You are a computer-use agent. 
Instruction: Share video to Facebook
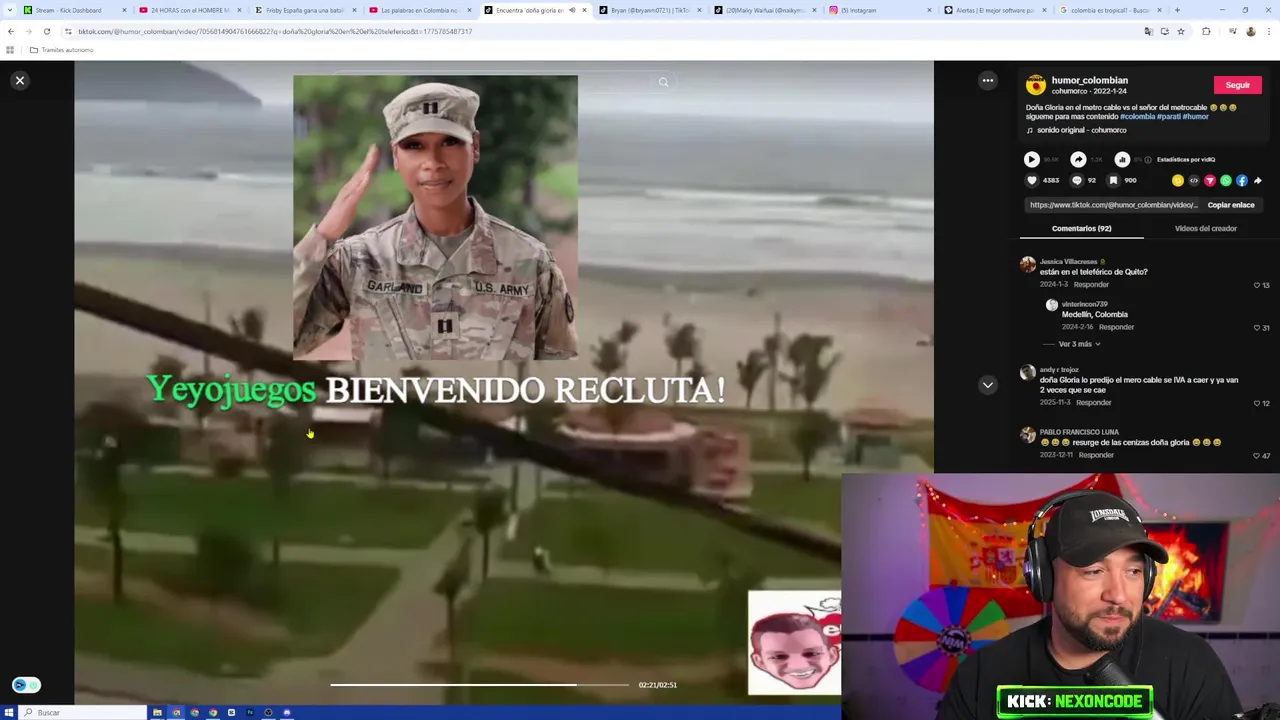1241,181
